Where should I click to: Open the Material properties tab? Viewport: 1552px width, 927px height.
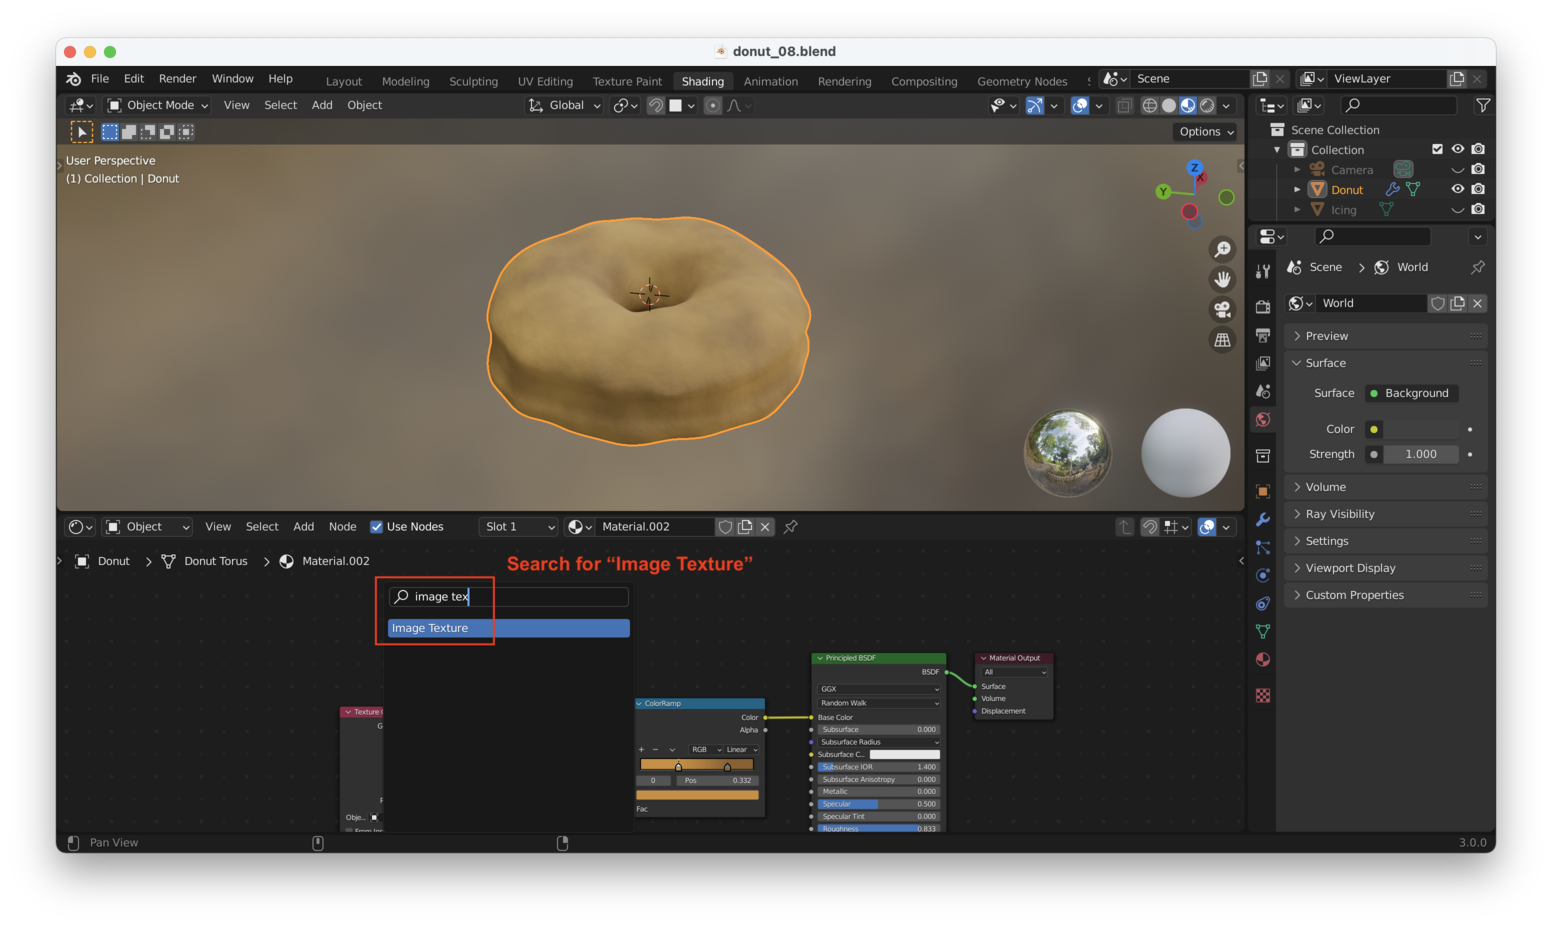click(1262, 659)
